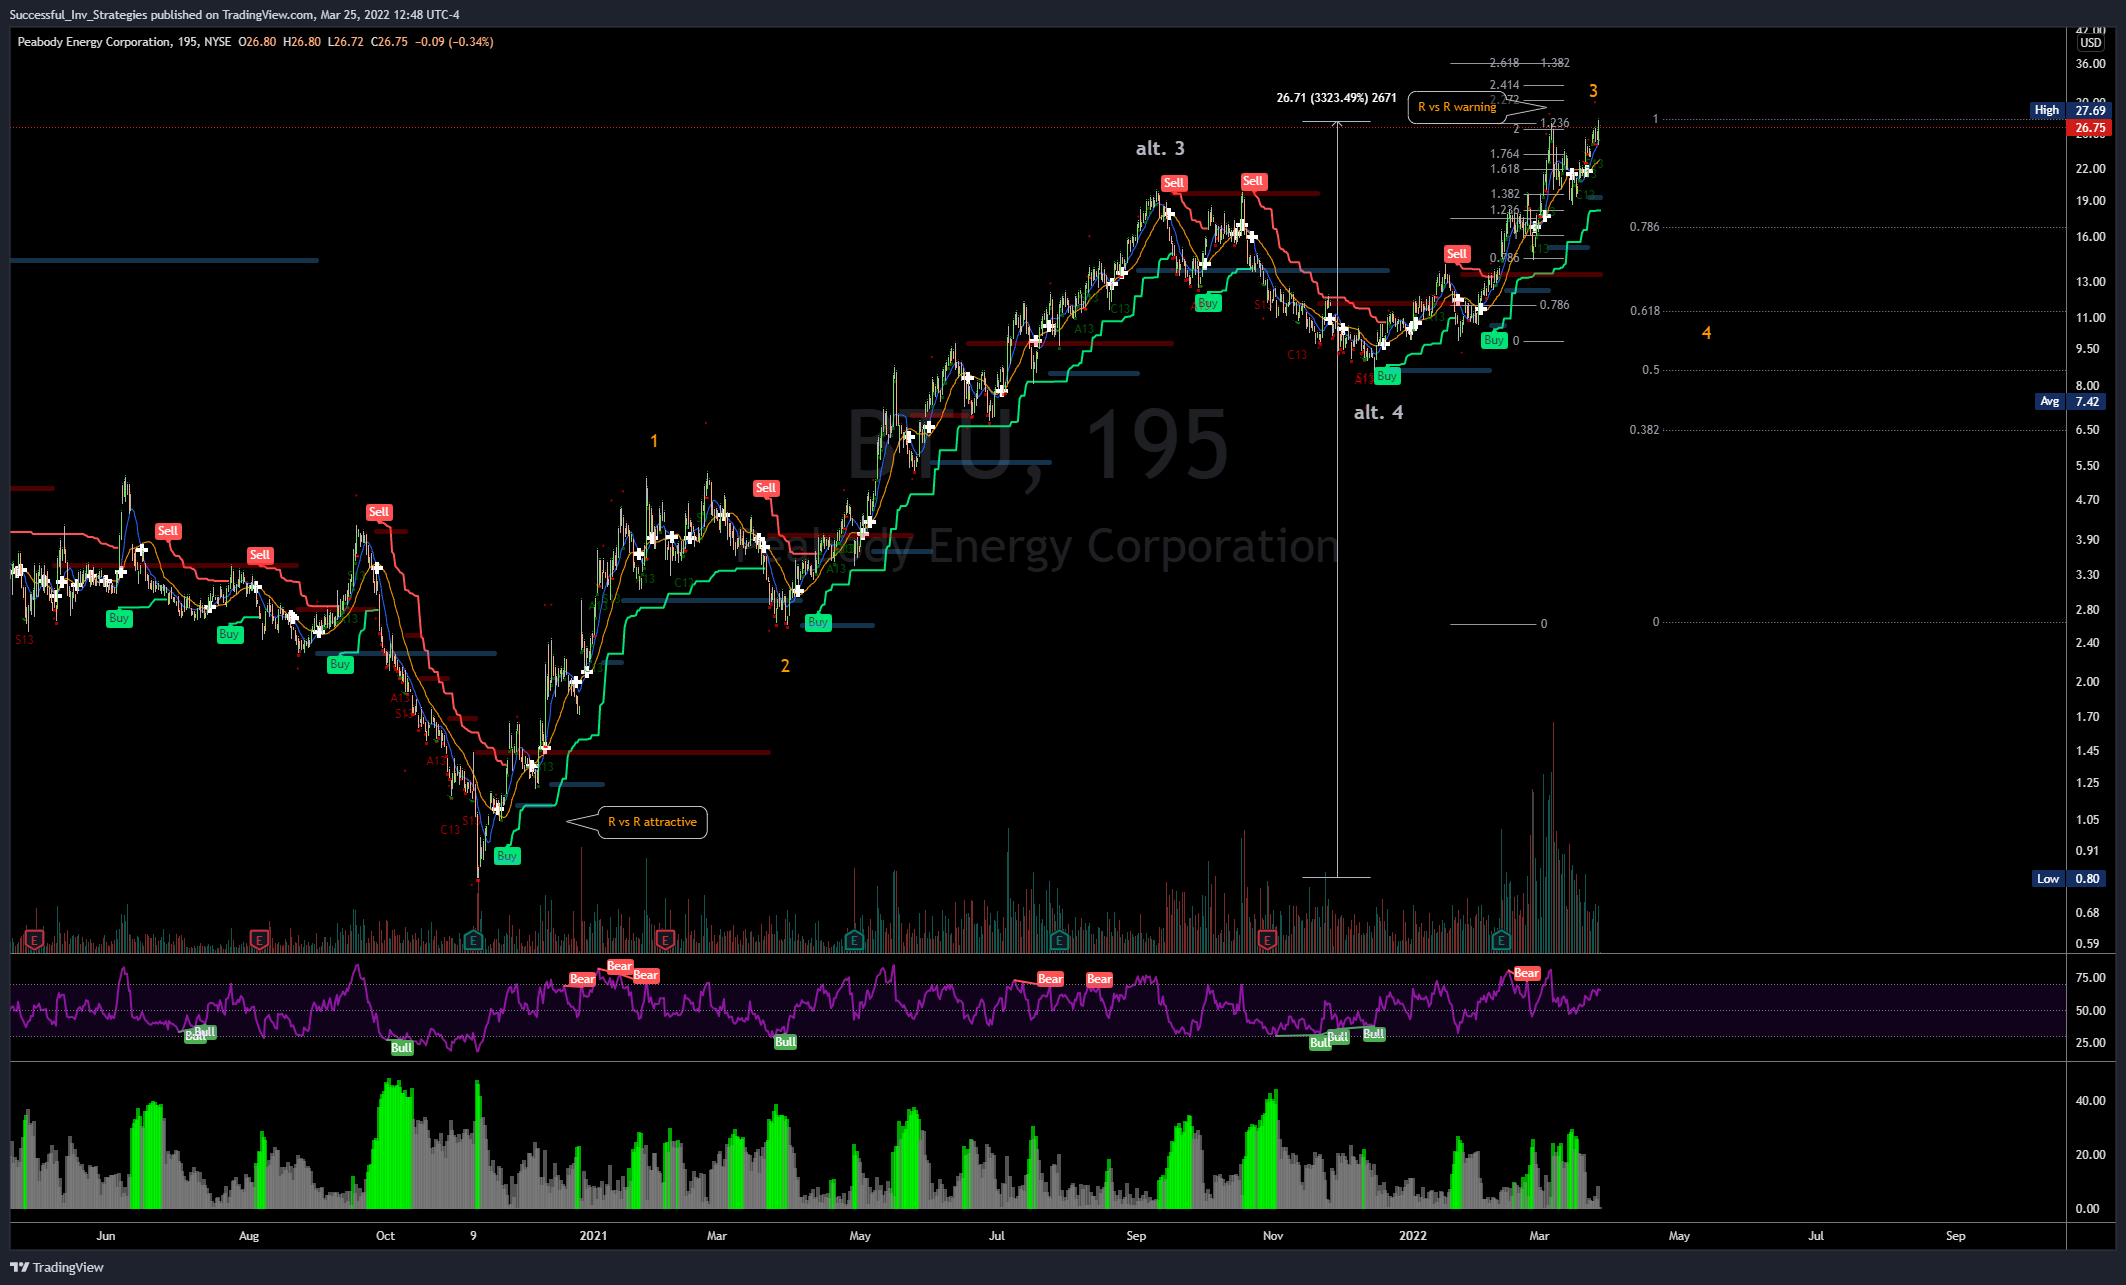Click the 75.00 level on RSI axis

coord(2090,978)
